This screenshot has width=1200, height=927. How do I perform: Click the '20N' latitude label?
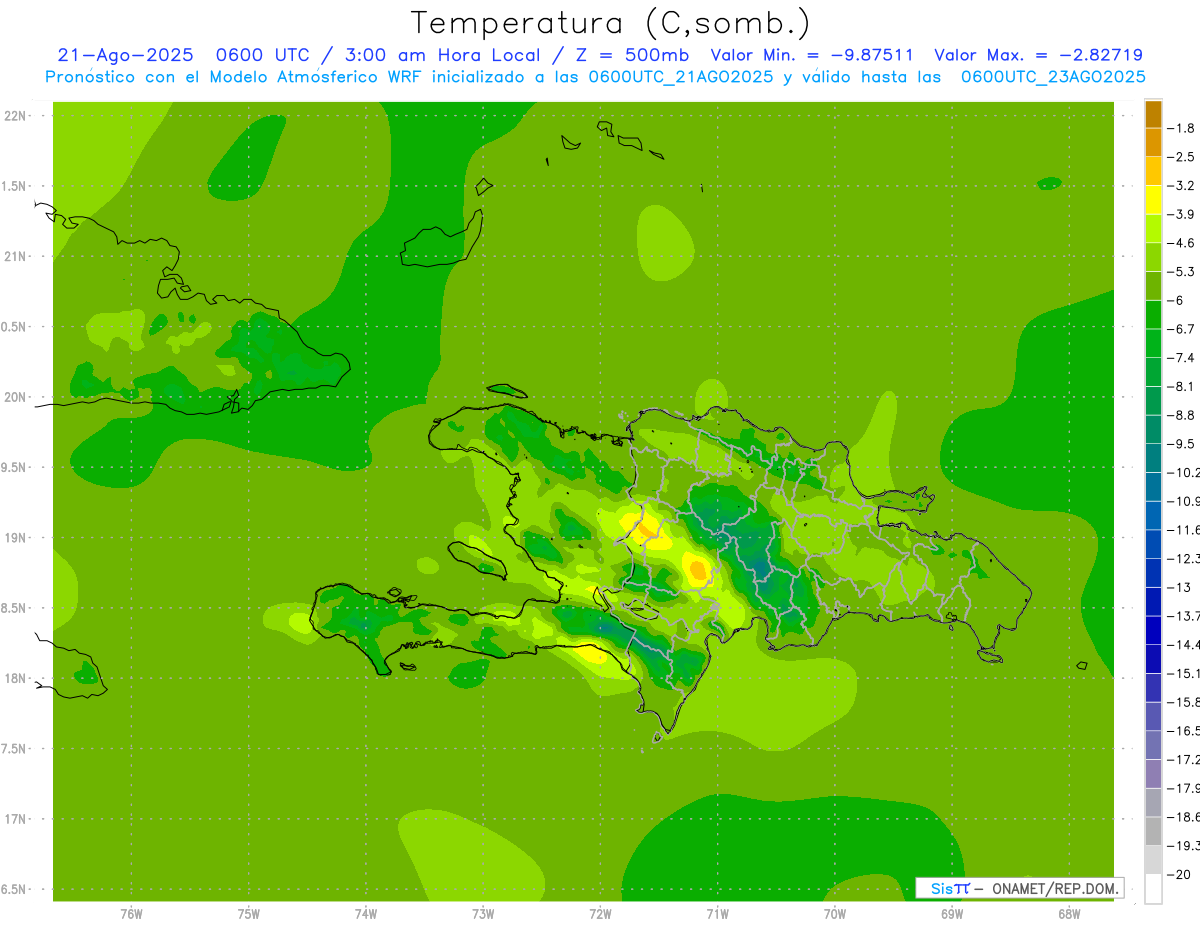click(x=15, y=397)
